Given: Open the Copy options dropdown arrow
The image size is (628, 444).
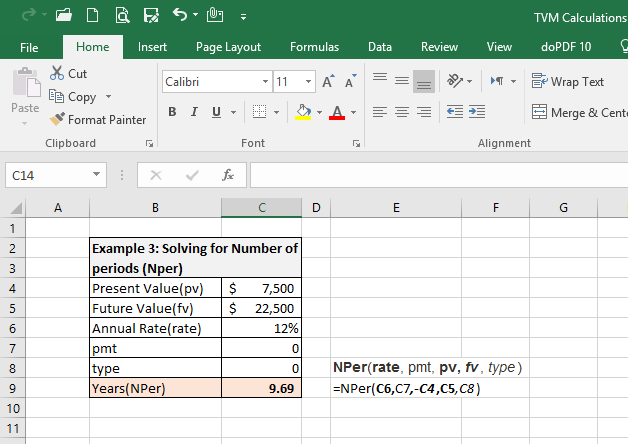Looking at the screenshot, I should click(108, 97).
